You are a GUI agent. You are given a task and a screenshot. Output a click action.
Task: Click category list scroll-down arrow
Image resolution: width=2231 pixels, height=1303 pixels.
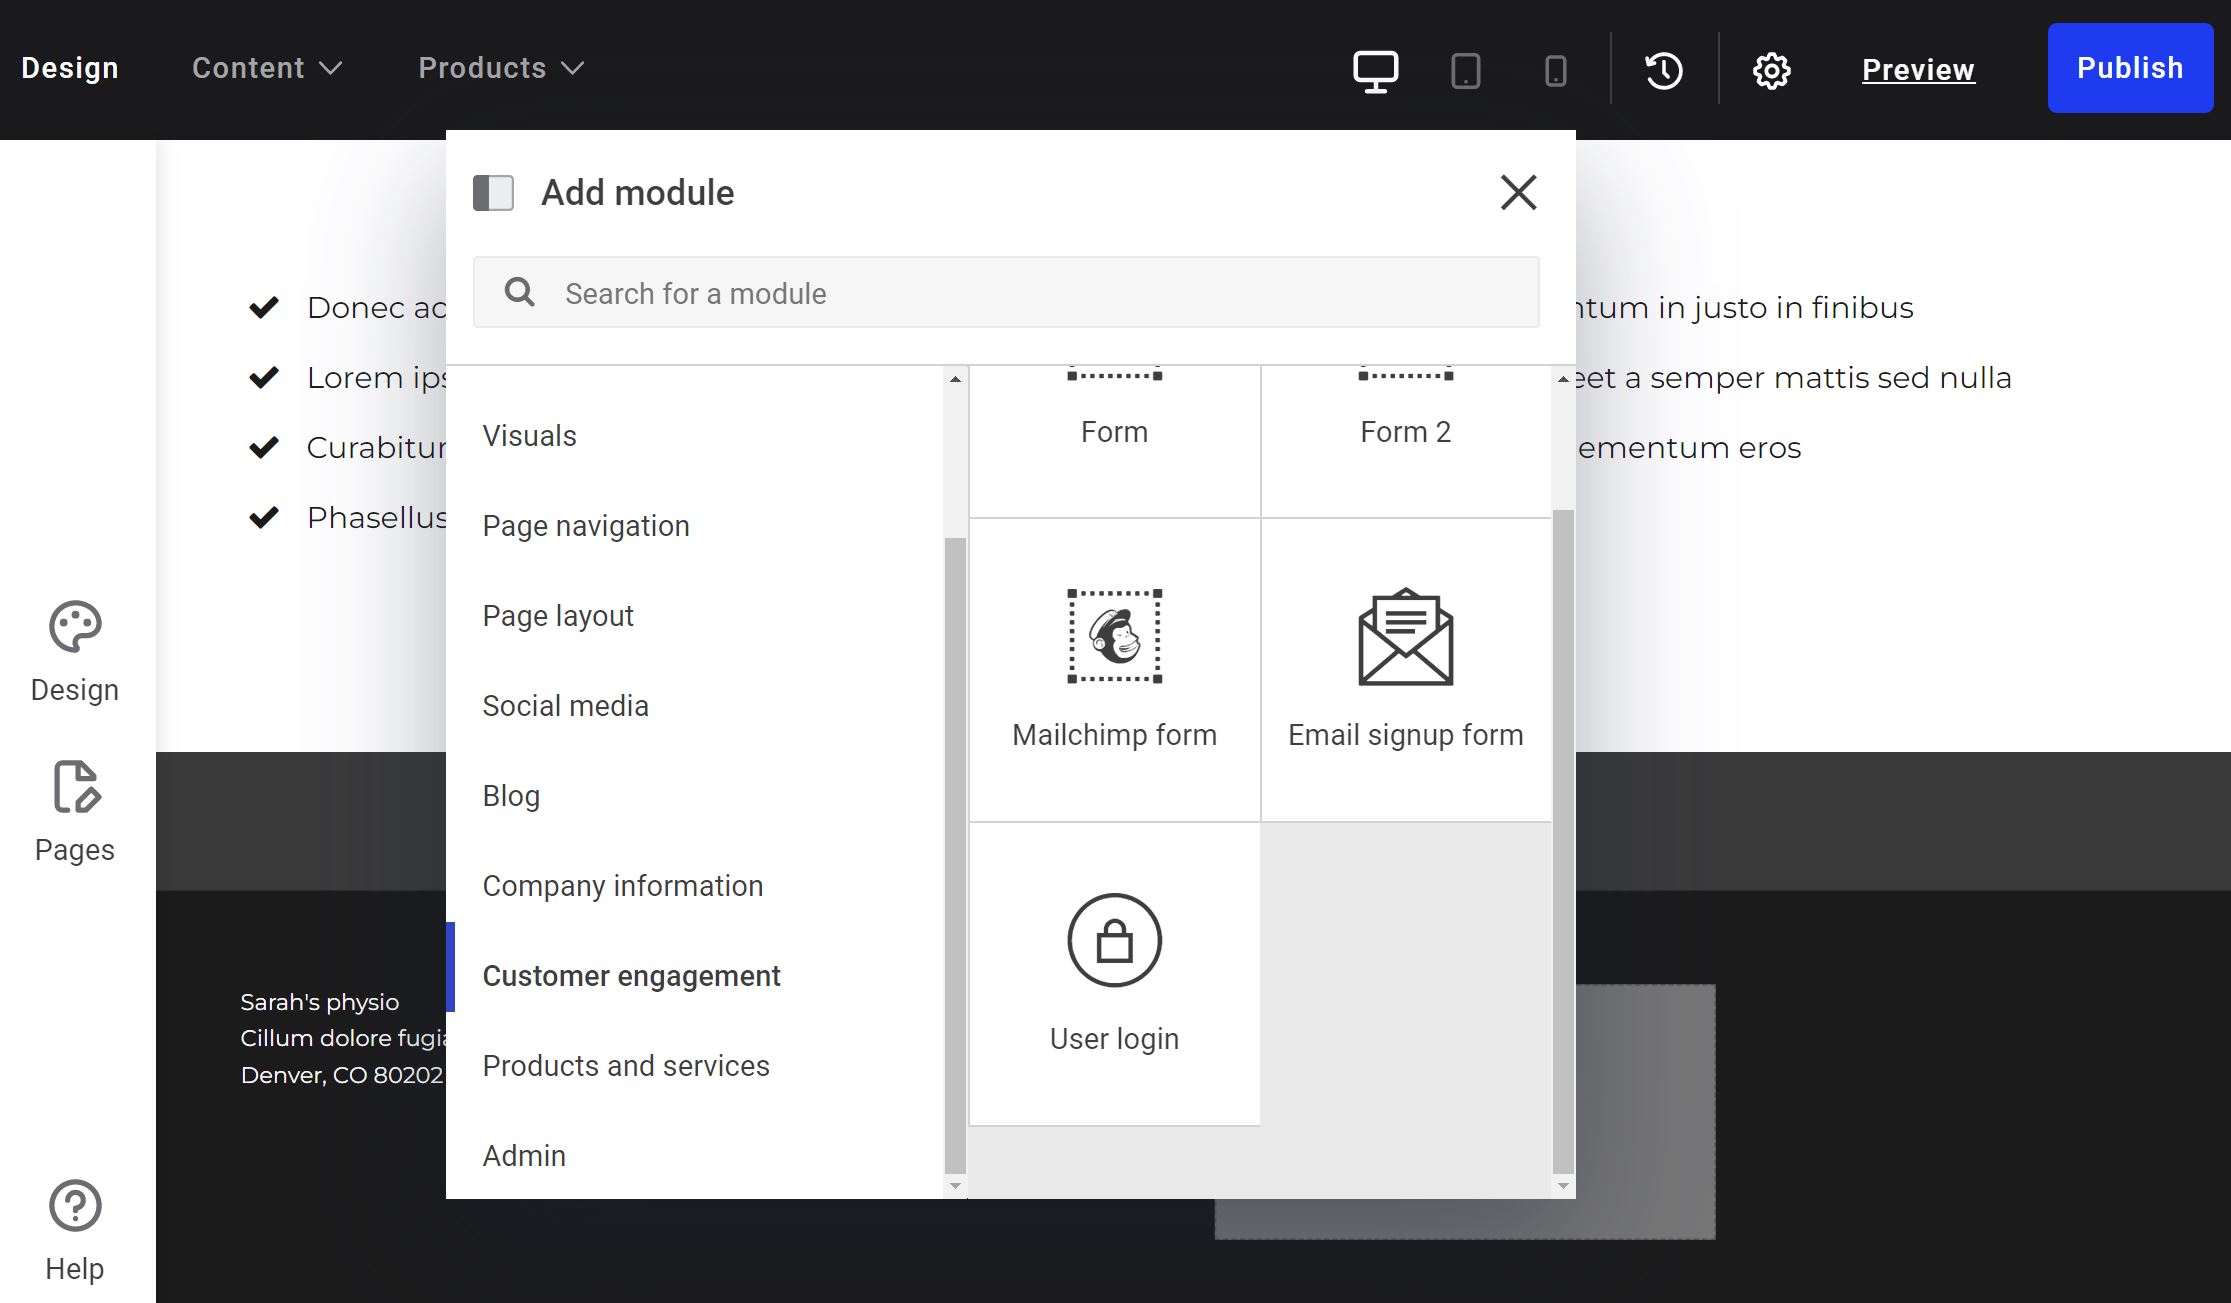click(x=955, y=1186)
